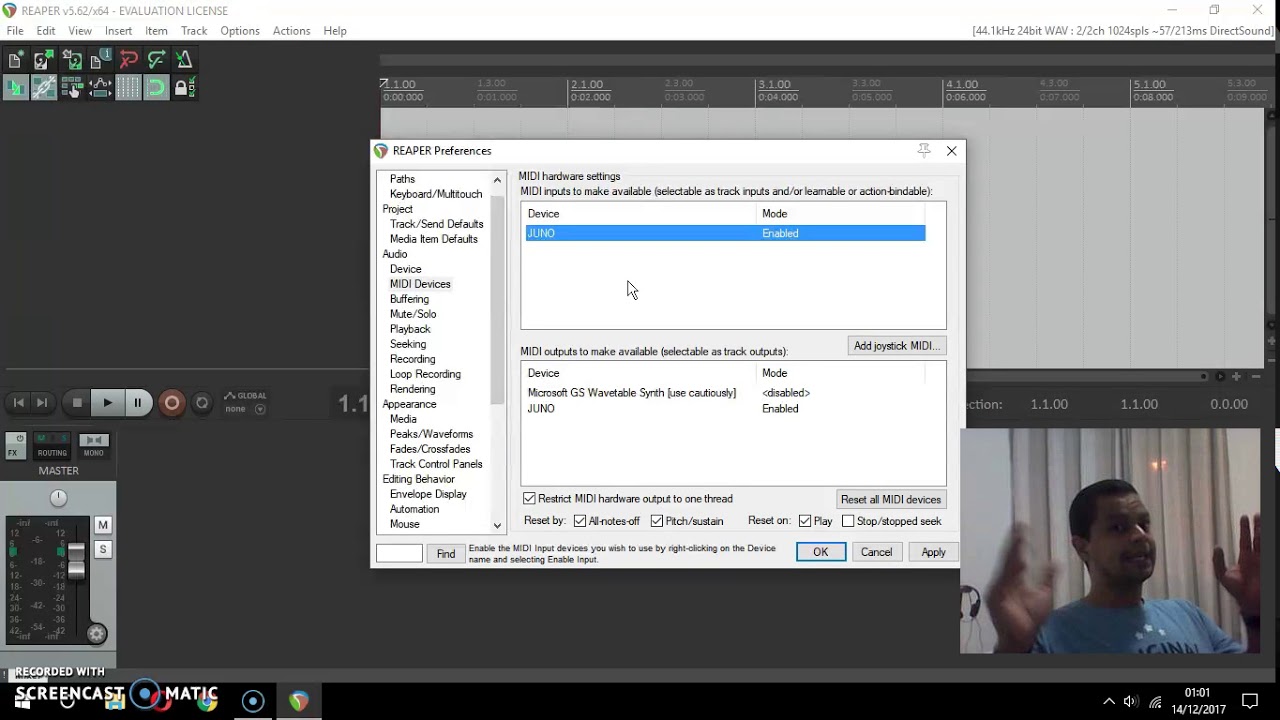
Task: Pin the Preferences dialog with pushpin icon
Action: pos(924,150)
